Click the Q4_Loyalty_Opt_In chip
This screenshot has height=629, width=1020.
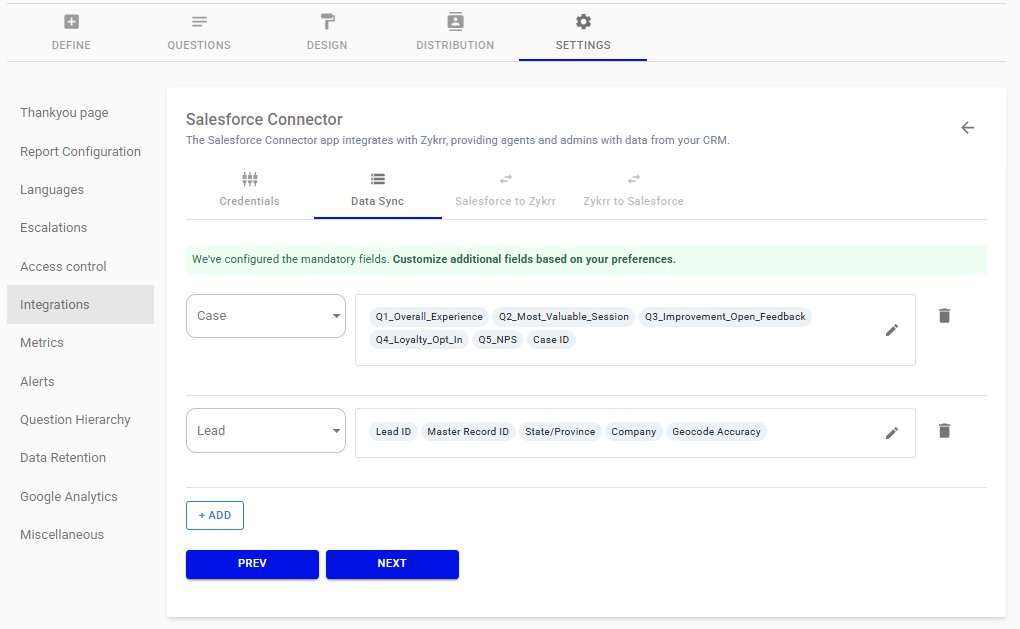pos(419,340)
